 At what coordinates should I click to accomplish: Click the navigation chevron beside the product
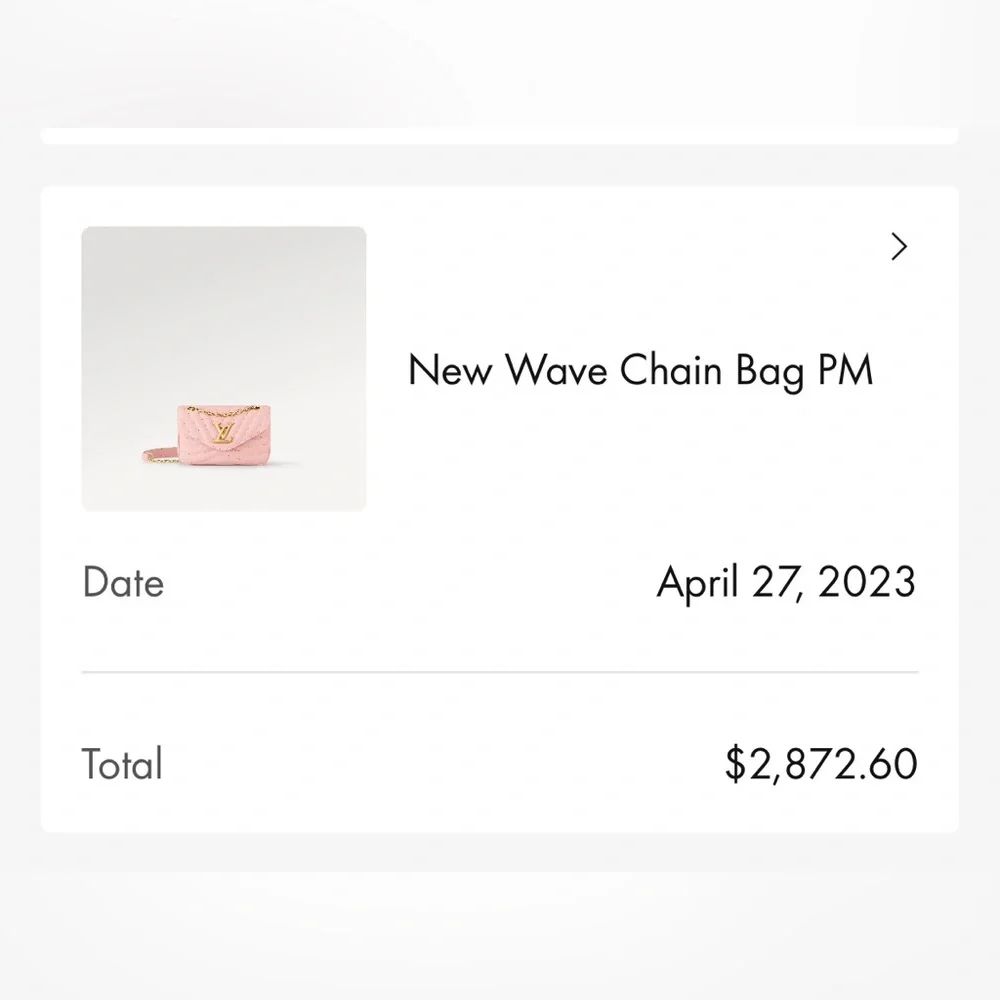coord(899,246)
